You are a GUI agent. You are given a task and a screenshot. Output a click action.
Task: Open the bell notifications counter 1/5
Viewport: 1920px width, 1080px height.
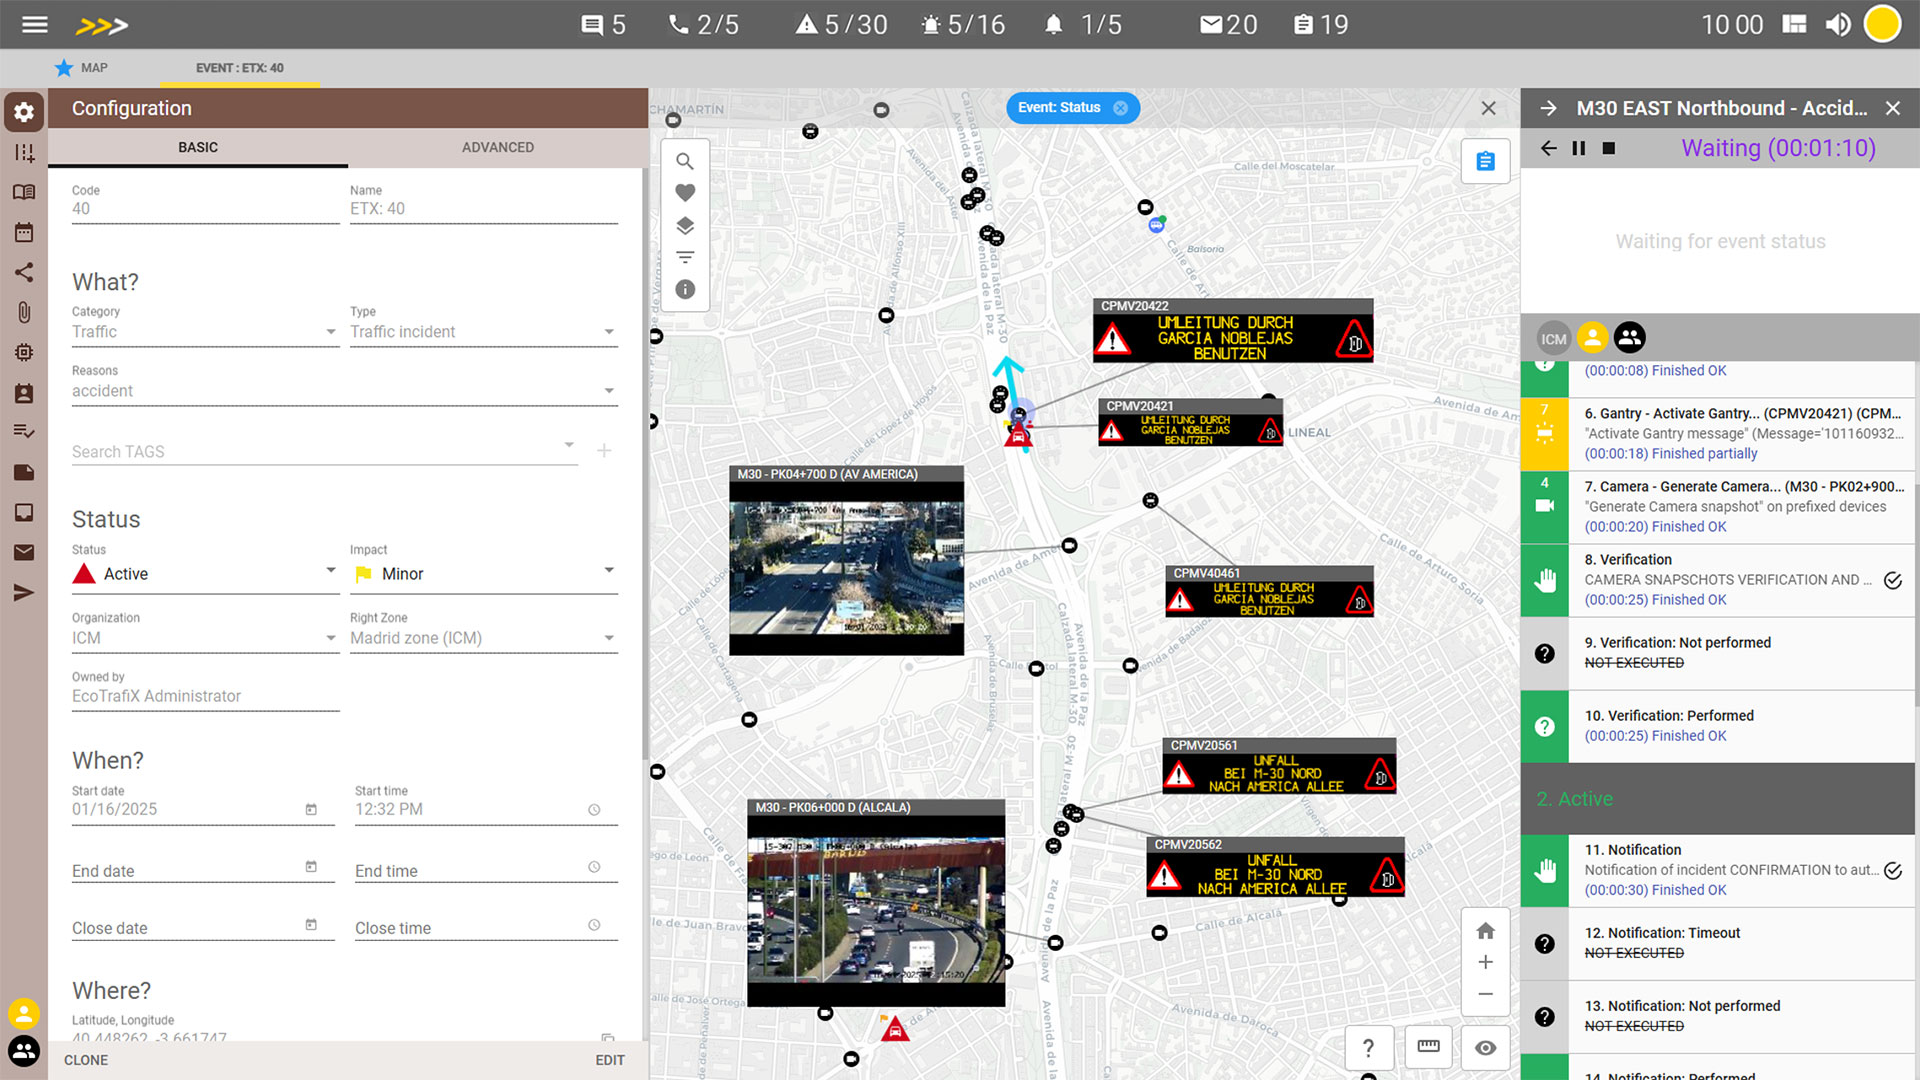coord(1082,25)
